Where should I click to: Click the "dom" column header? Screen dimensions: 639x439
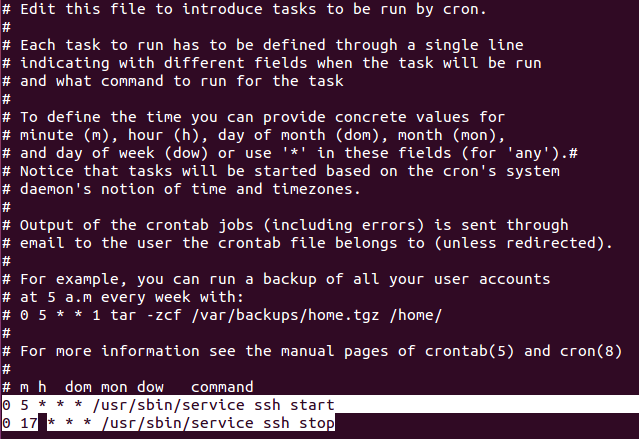[79, 386]
